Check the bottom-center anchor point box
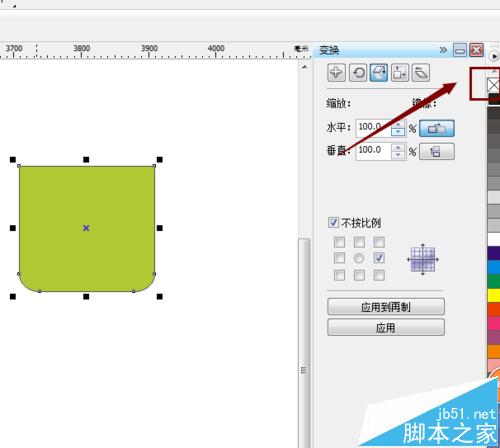 point(359,275)
